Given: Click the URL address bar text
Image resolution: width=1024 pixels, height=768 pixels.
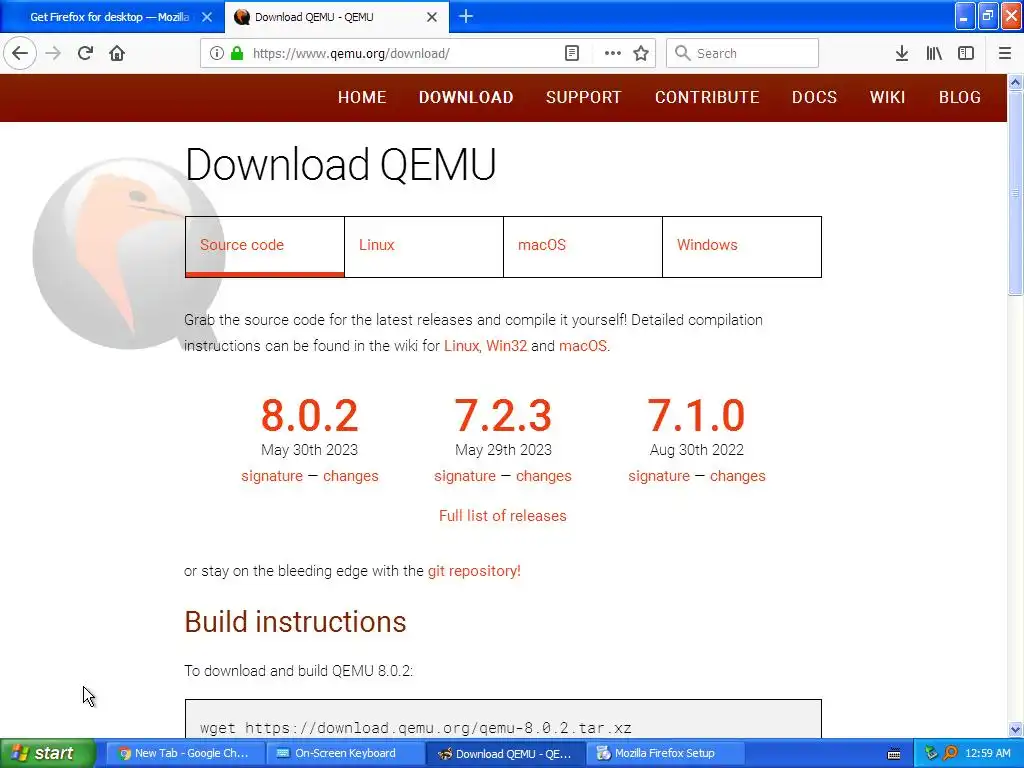Looking at the screenshot, I should pos(351,54).
